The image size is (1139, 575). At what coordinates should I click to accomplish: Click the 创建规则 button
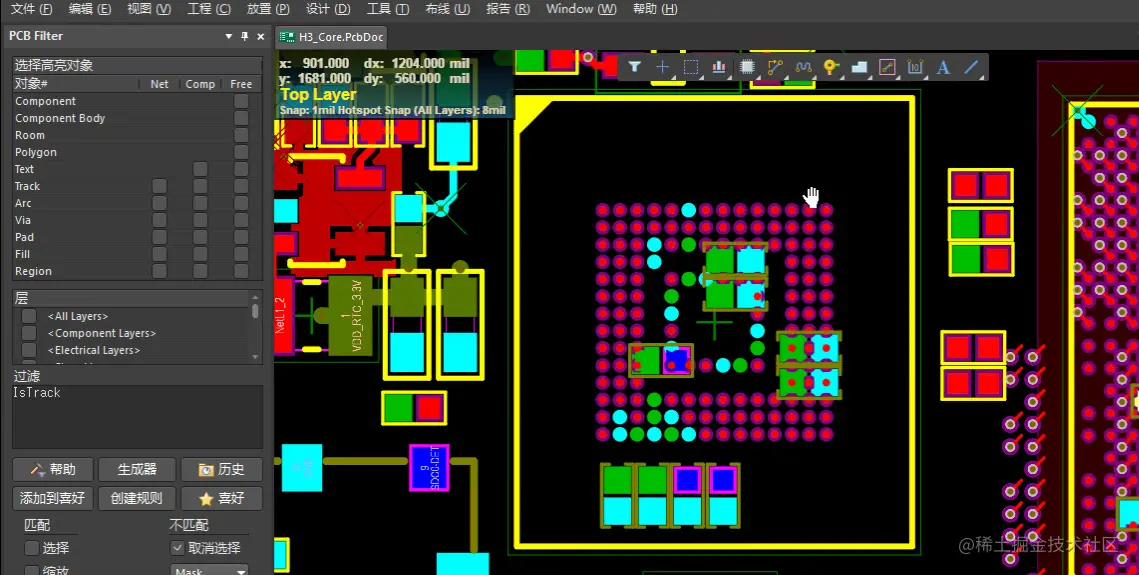[x=137, y=498]
